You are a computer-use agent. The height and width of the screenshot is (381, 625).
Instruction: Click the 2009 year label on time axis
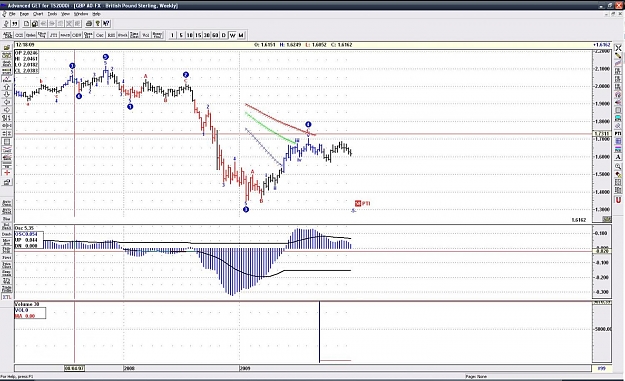click(x=245, y=368)
